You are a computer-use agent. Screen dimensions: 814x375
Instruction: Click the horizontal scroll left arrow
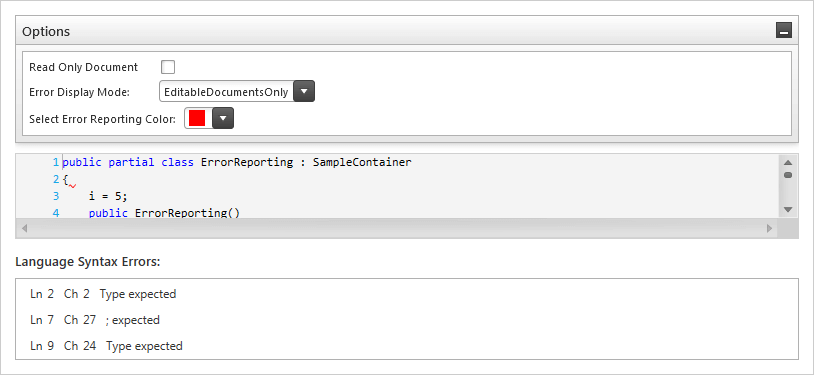24,228
